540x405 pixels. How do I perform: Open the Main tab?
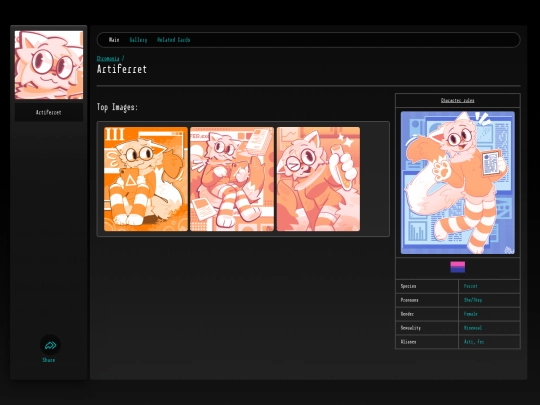pyautogui.click(x=114, y=40)
